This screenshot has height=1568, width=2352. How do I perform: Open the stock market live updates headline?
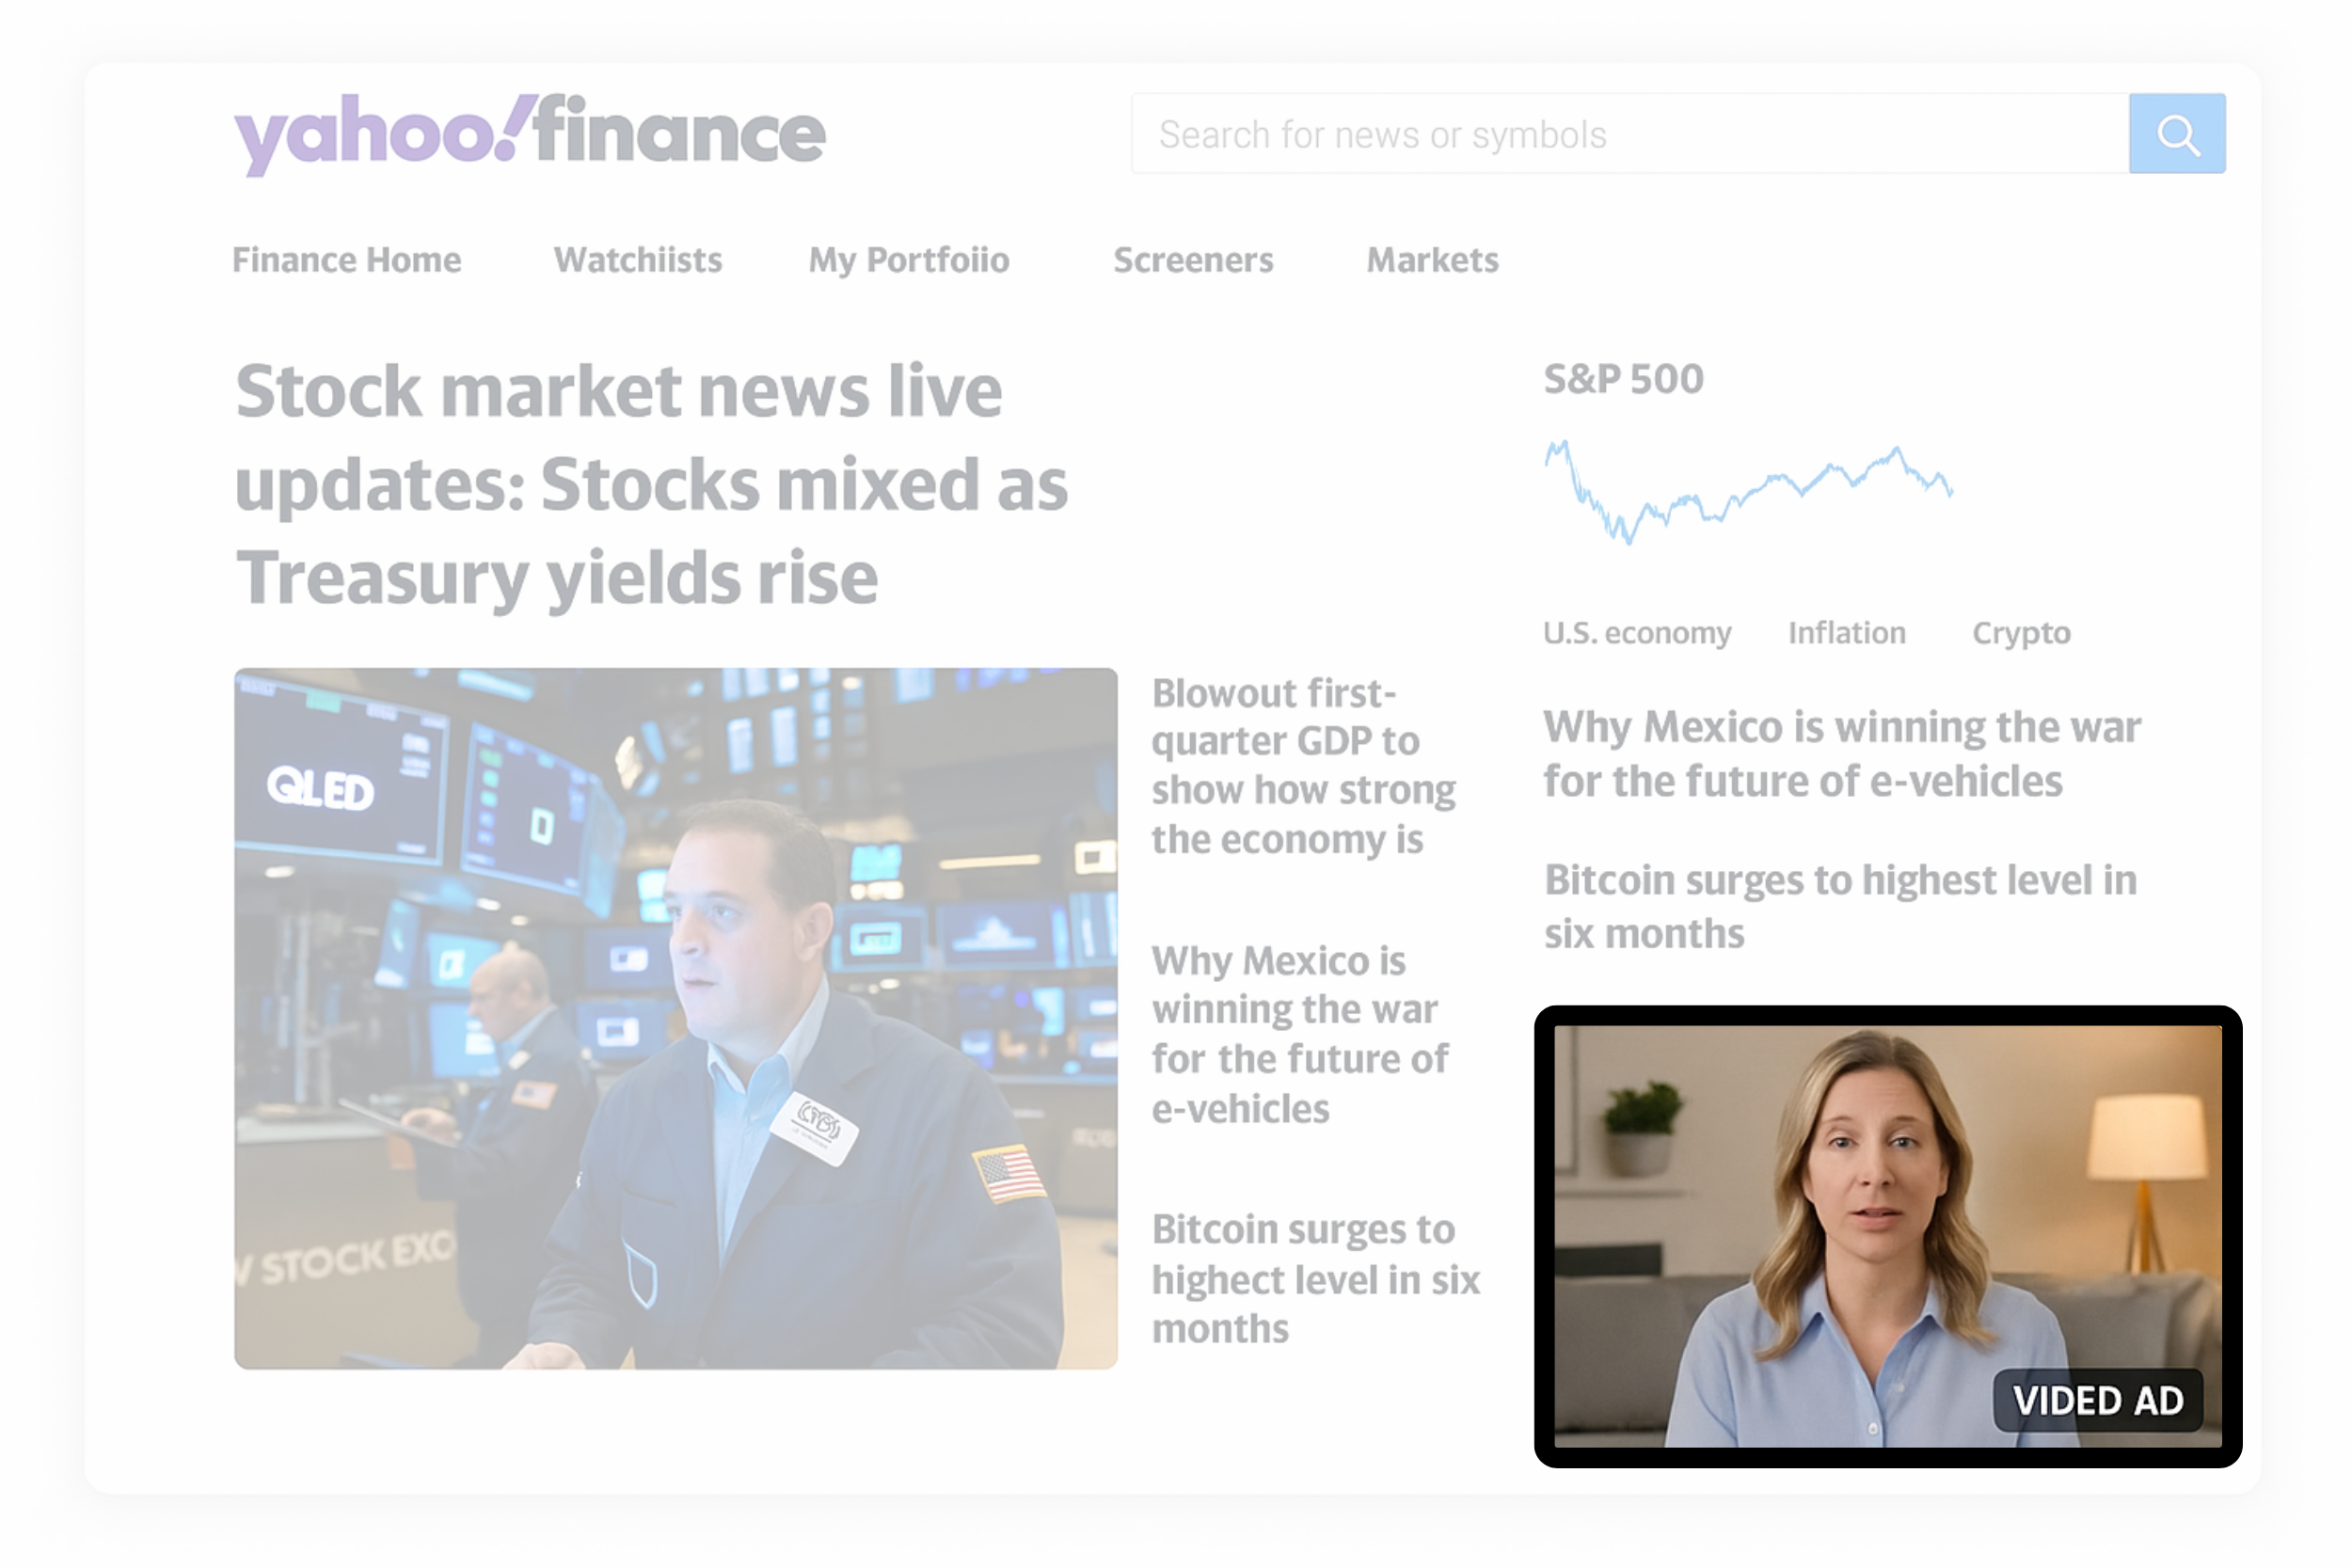pos(650,483)
